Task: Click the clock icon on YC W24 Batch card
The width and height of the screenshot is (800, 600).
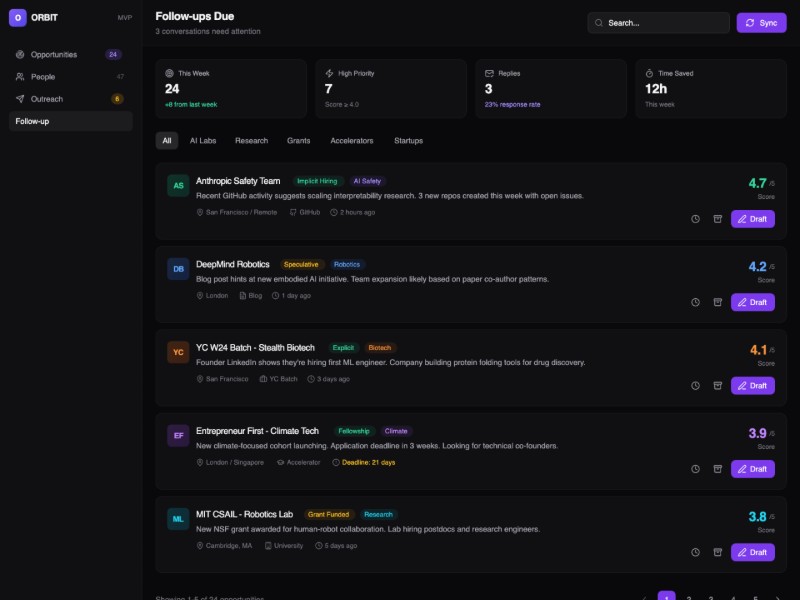Action: (x=696, y=386)
